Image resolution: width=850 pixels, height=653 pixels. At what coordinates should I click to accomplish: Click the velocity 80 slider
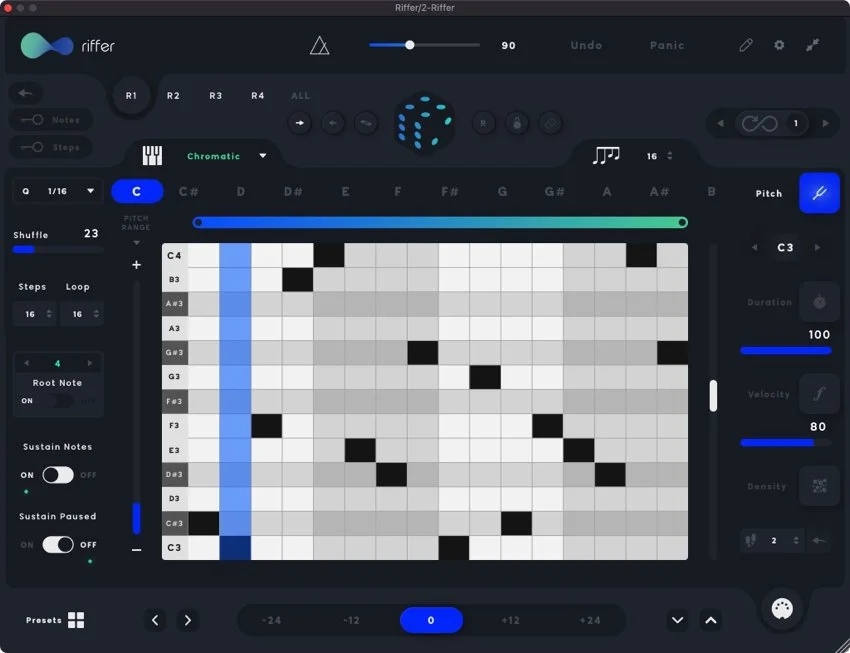[785, 443]
